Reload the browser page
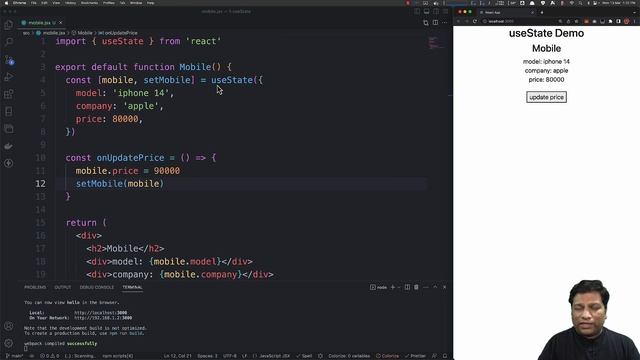The width and height of the screenshot is (640, 360). click(x=475, y=21)
